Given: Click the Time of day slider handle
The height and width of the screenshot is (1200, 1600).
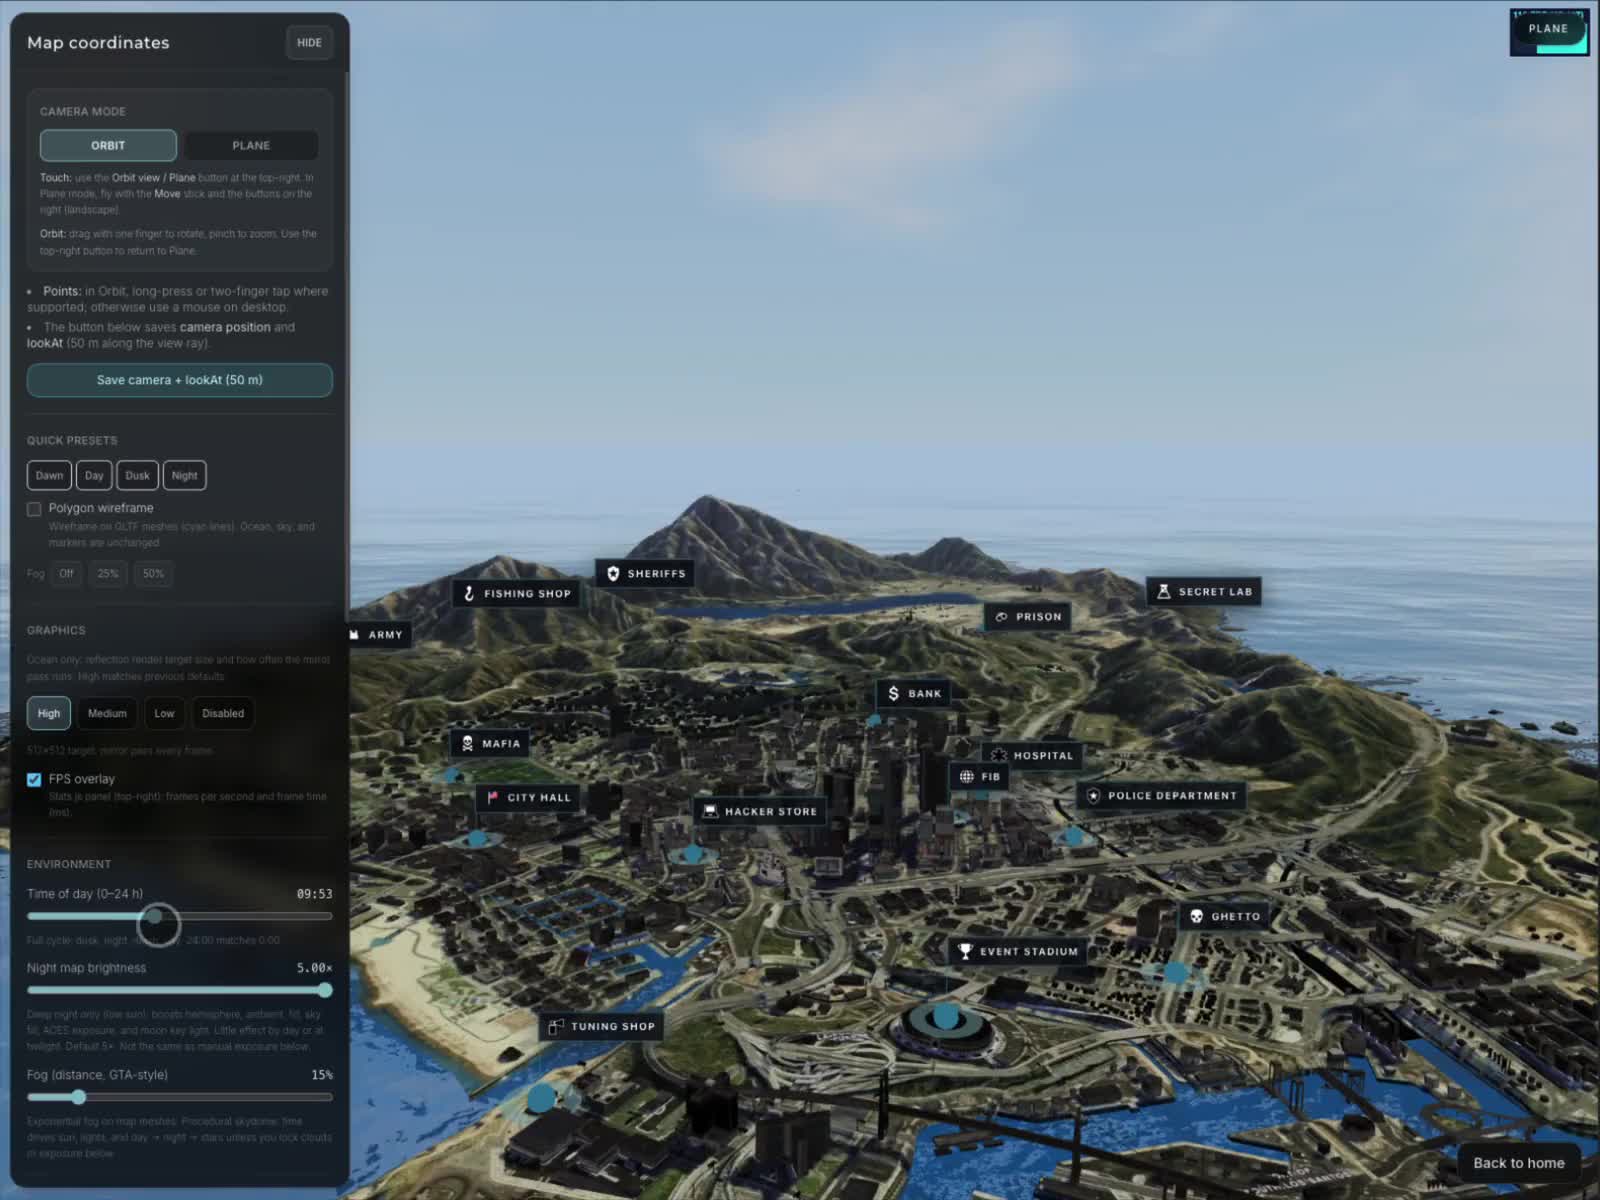Looking at the screenshot, I should 154,916.
